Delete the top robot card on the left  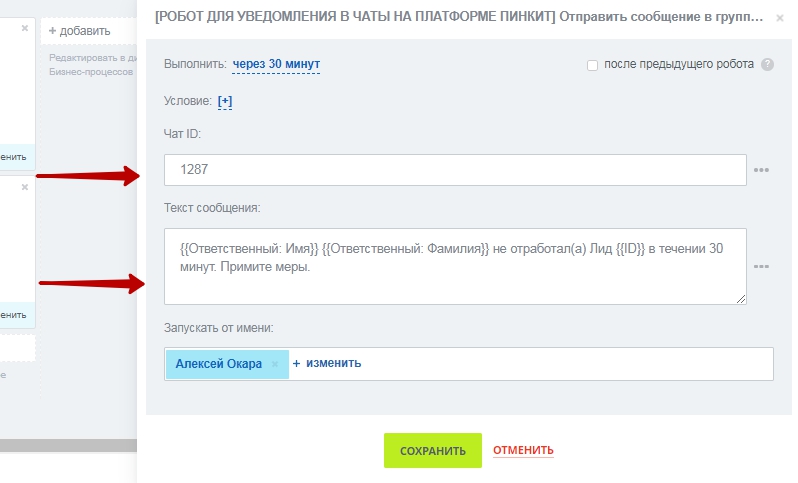(x=25, y=30)
